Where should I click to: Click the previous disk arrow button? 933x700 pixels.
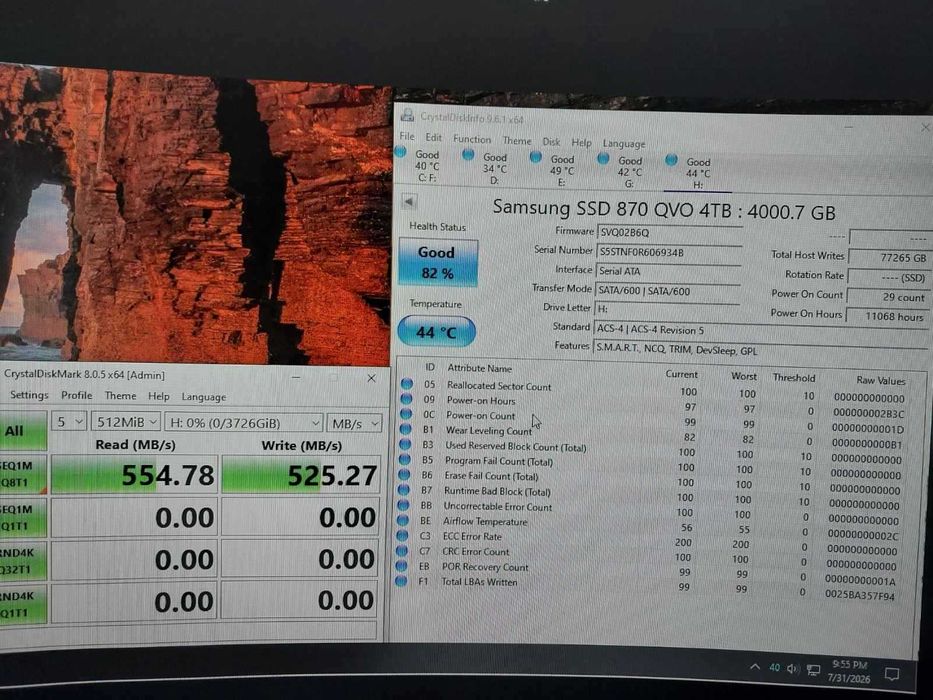point(409,202)
